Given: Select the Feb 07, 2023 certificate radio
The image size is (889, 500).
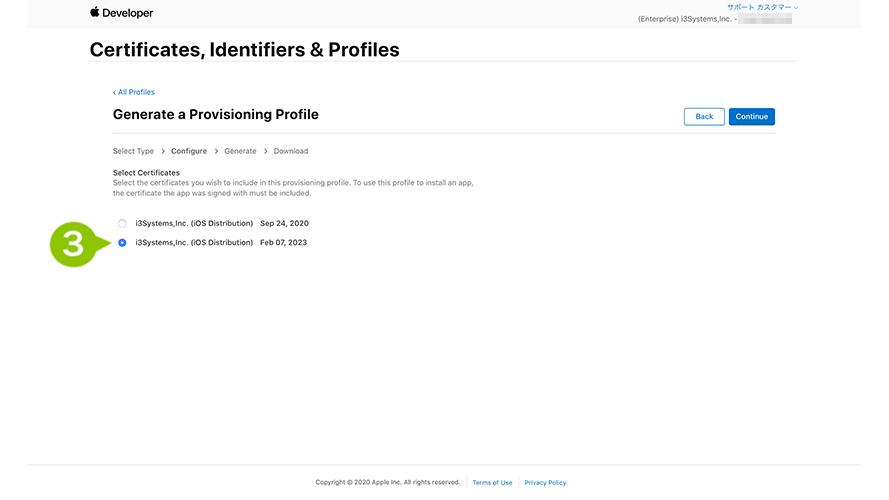Looking at the screenshot, I should click(x=122, y=243).
